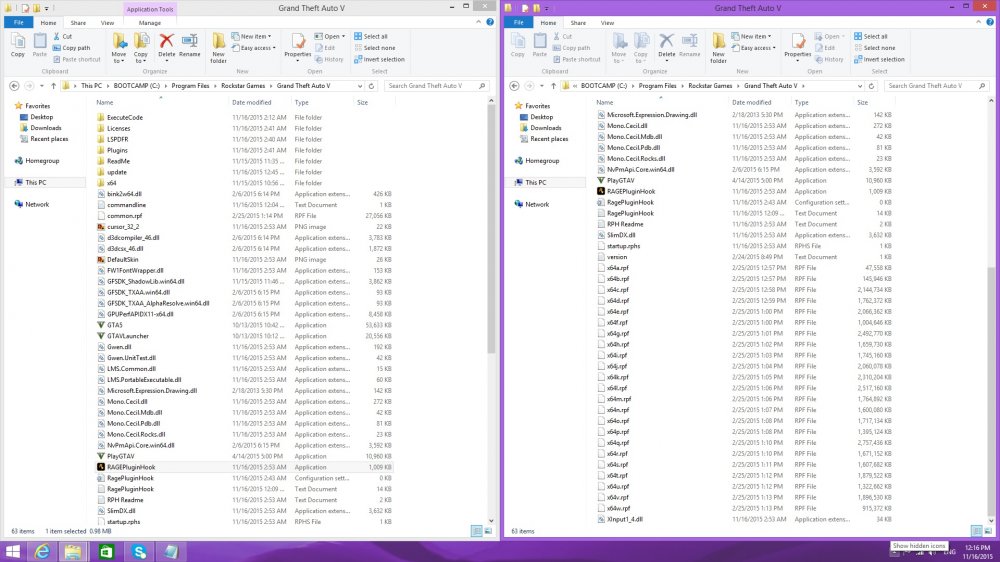
Task: Expand address bar history in left window
Action: click(360, 85)
